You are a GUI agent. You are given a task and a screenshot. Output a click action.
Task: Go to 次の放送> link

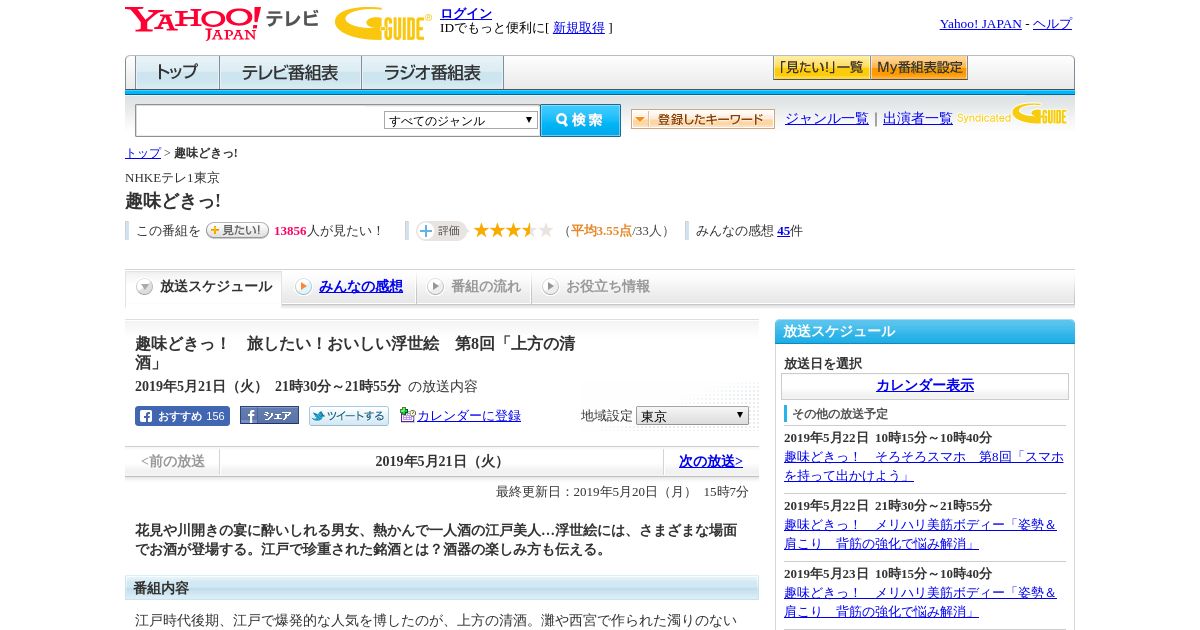711,462
